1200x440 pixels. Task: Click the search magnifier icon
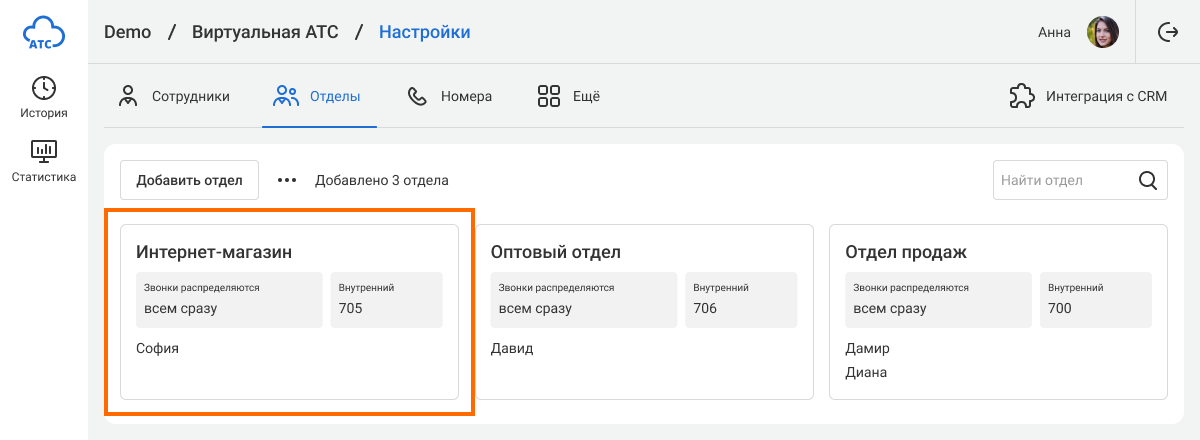click(x=1148, y=181)
